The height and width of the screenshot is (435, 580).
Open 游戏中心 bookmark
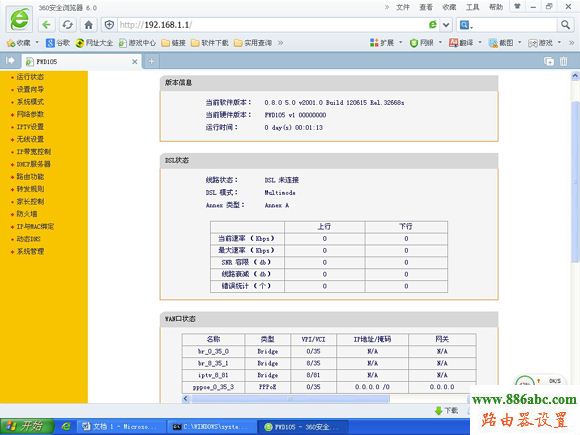pyautogui.click(x=137, y=43)
